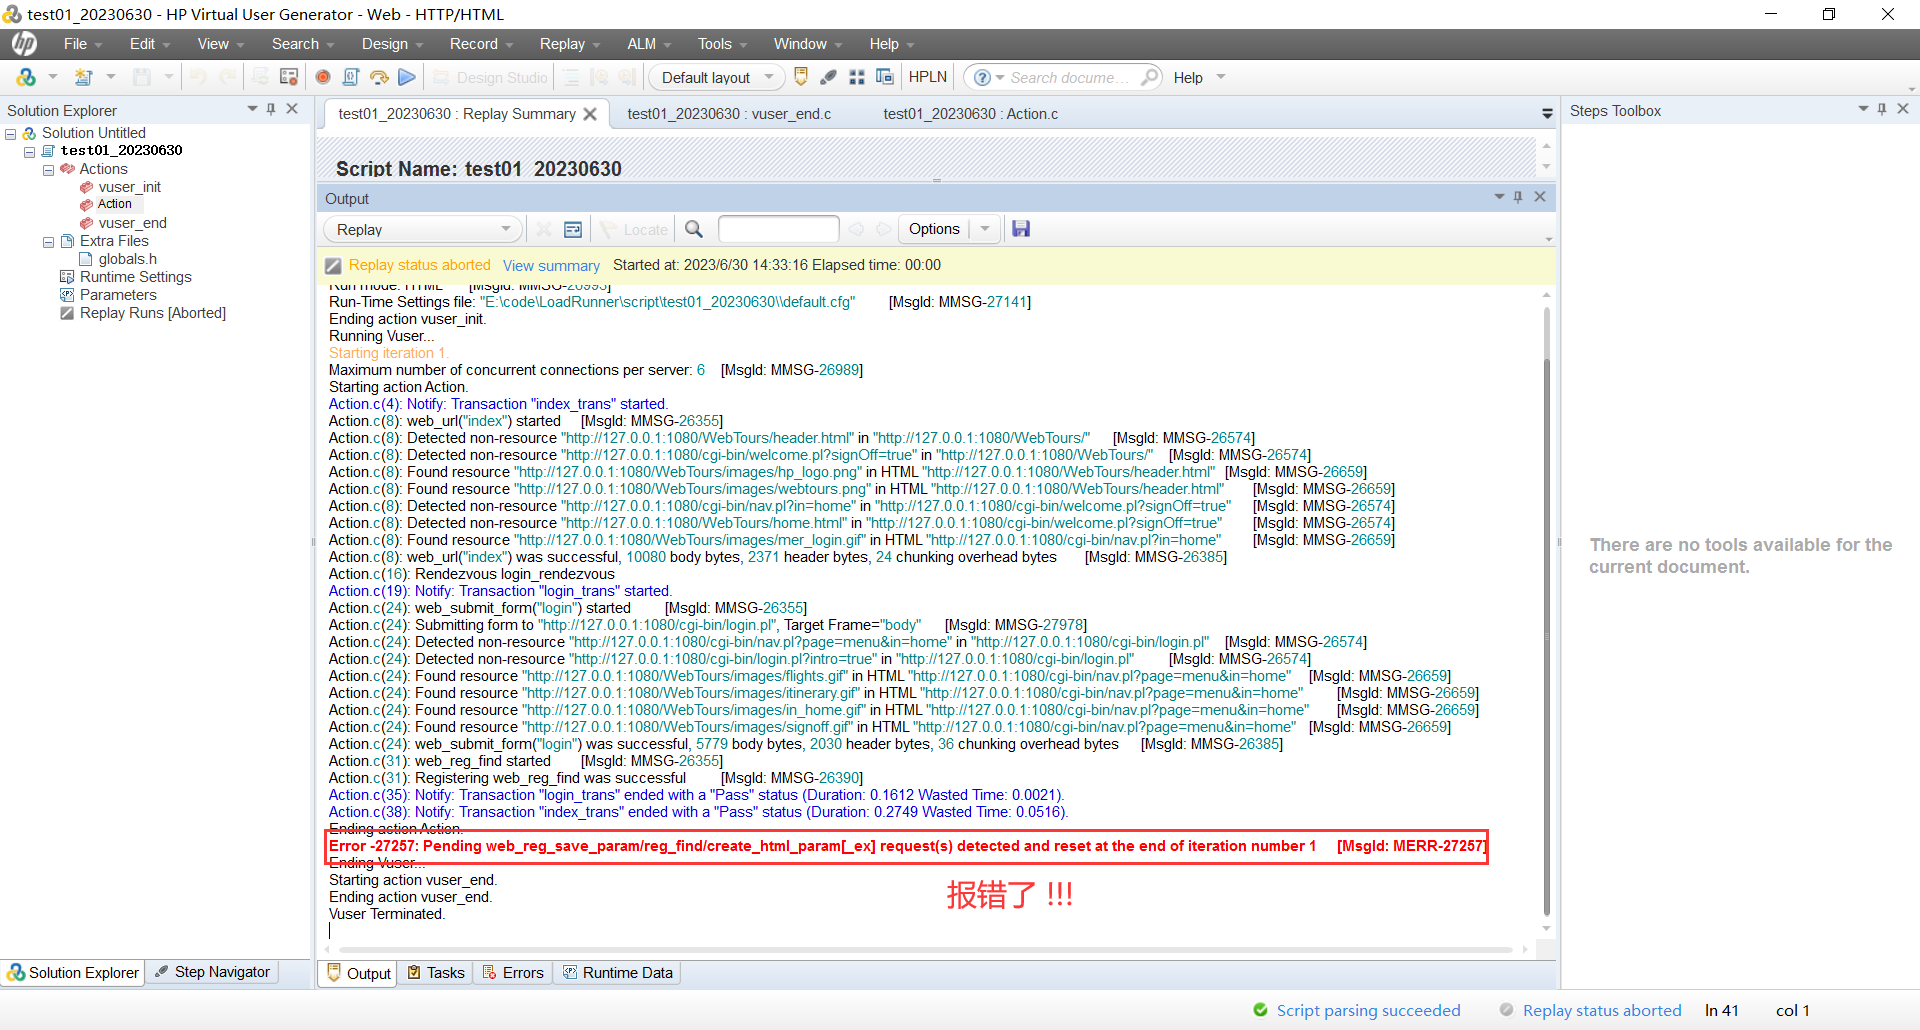Collapse the Solution Untitled tree node
Image resolution: width=1920 pixels, height=1030 pixels.
click(11, 134)
